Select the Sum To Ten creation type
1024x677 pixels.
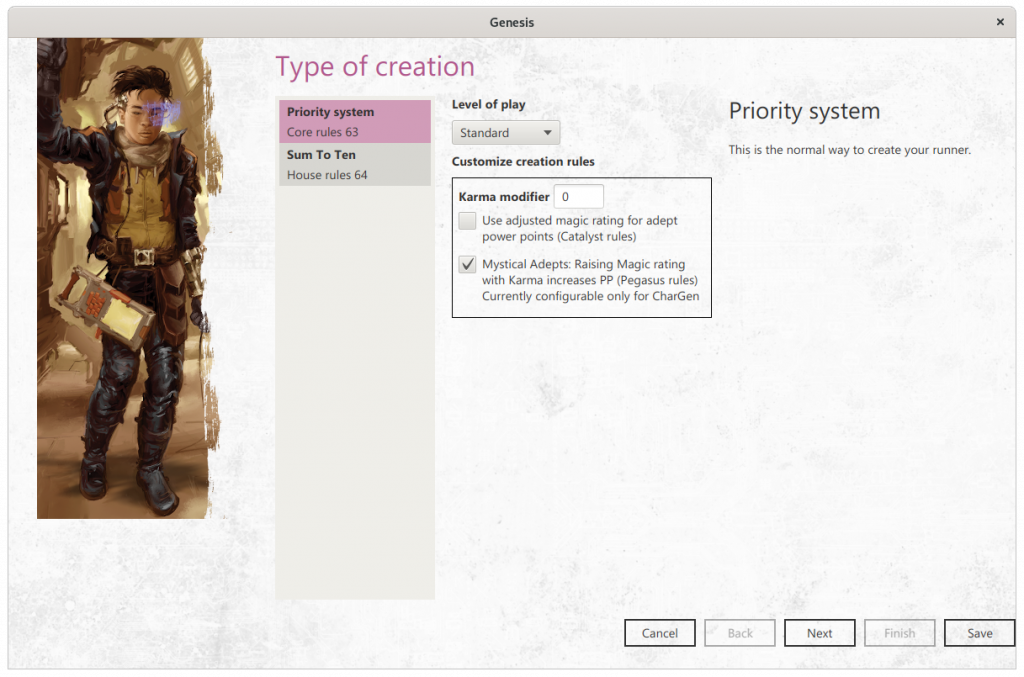(x=355, y=165)
